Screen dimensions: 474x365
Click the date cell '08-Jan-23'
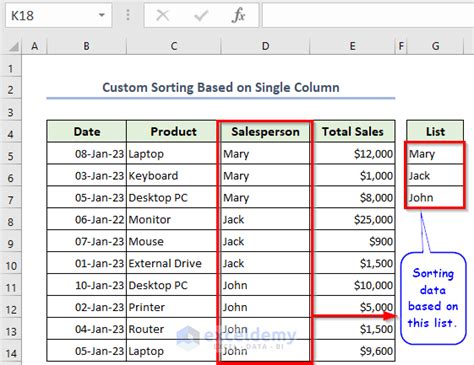coord(87,154)
